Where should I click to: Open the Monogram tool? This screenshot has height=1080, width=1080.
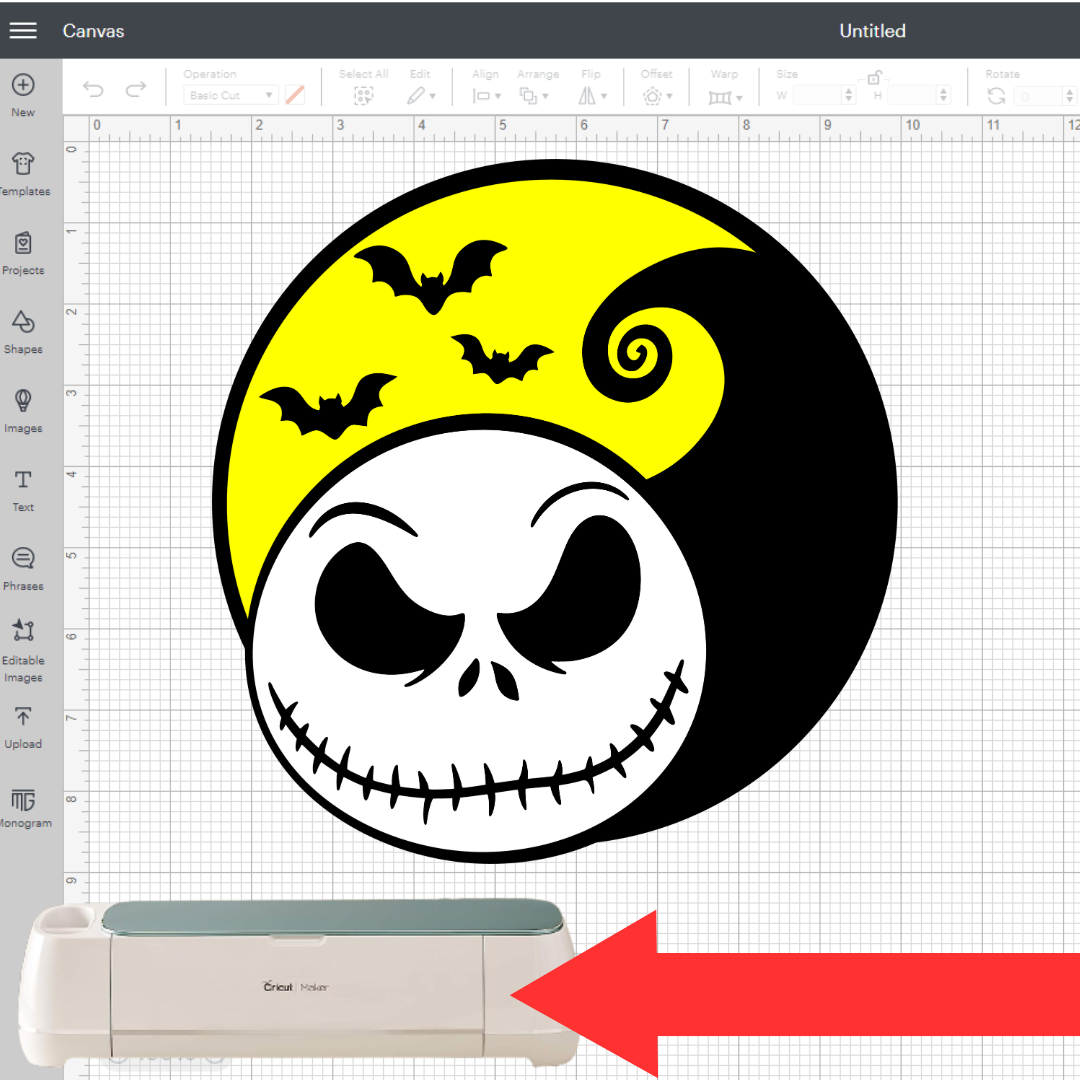click(24, 807)
